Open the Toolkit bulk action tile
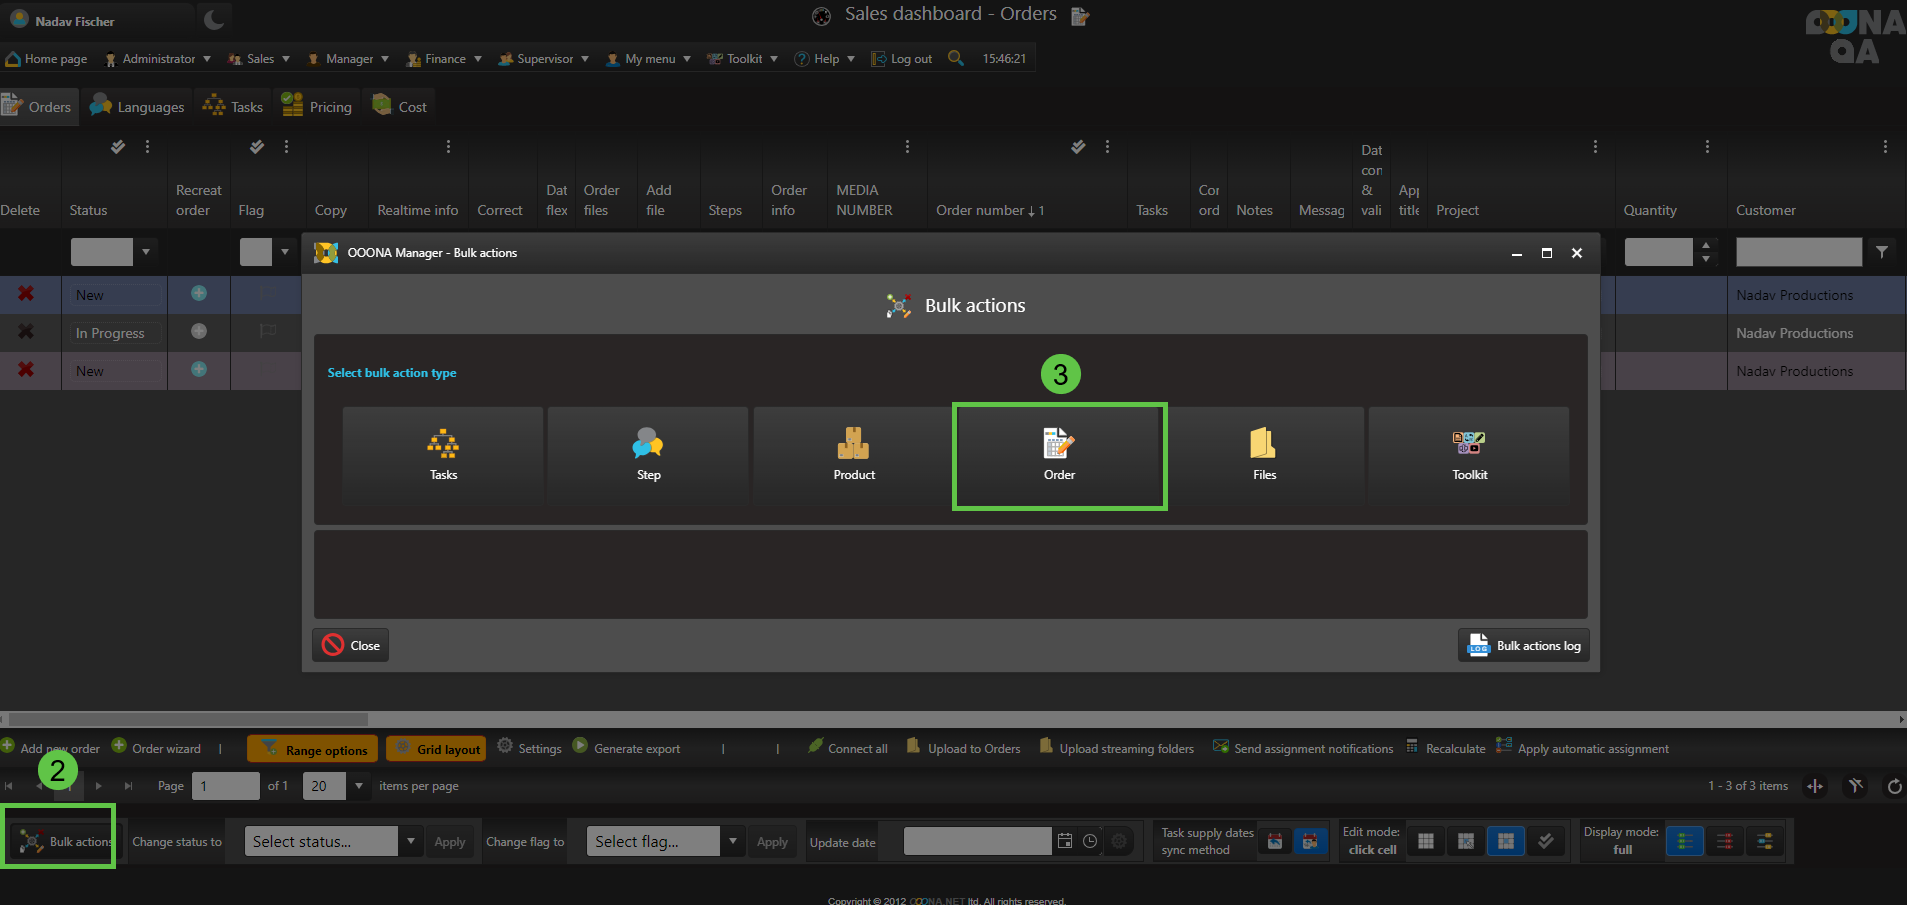Screen dimensions: 1907x905 point(1469,455)
